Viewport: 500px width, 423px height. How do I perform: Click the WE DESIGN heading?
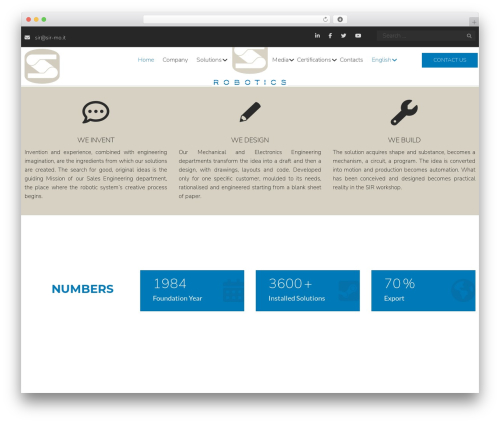[250, 140]
